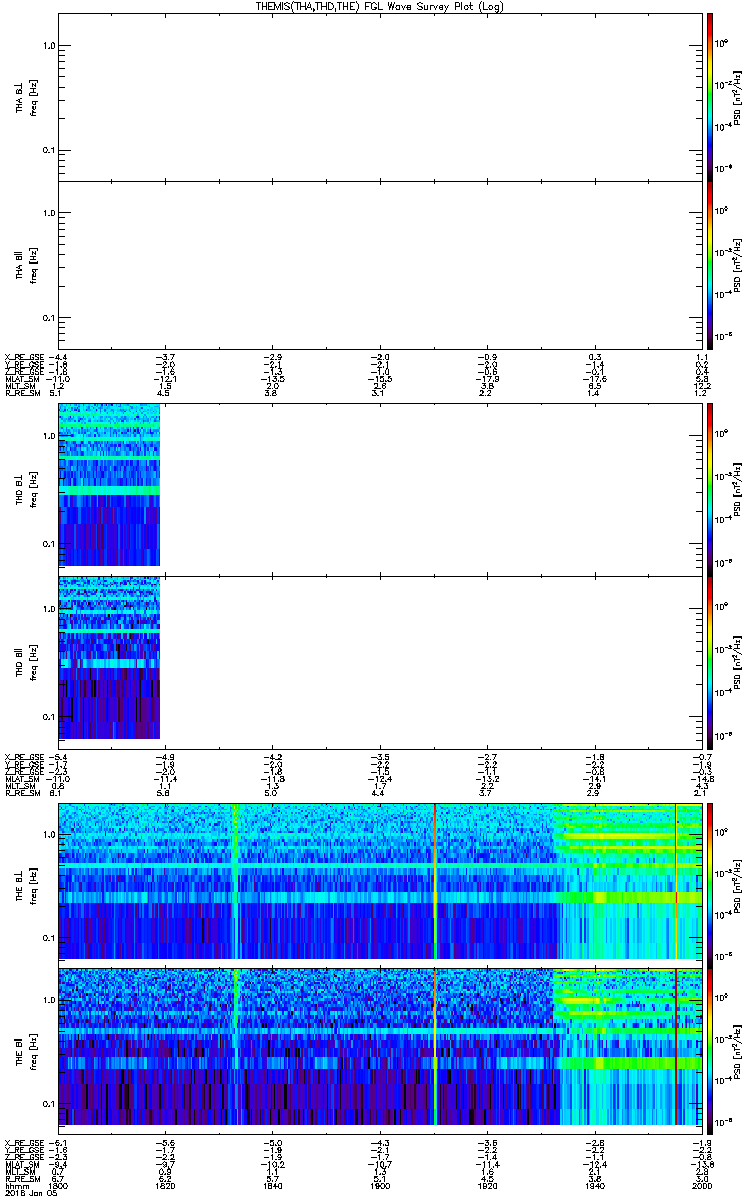
Task: Click the time tick label '1940'
Action: pyautogui.click(x=594, y=1184)
